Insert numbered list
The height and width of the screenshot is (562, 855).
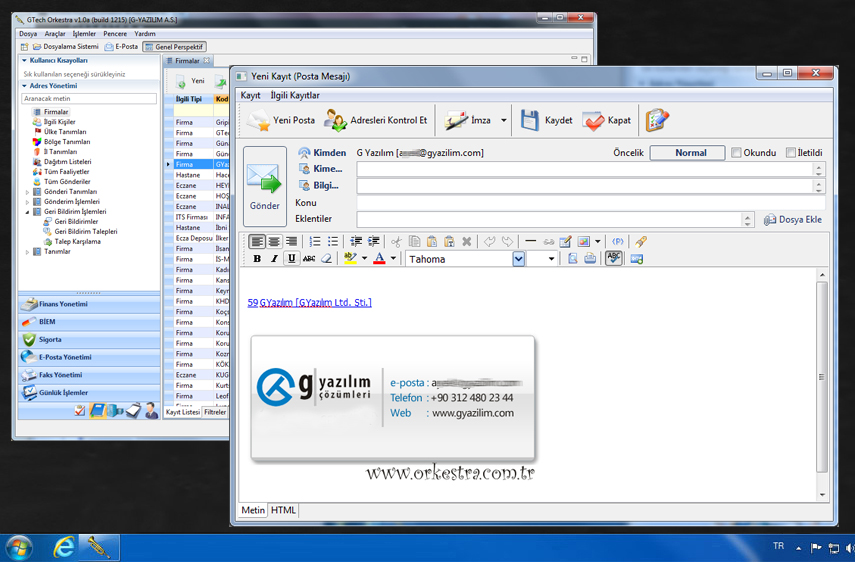point(315,241)
